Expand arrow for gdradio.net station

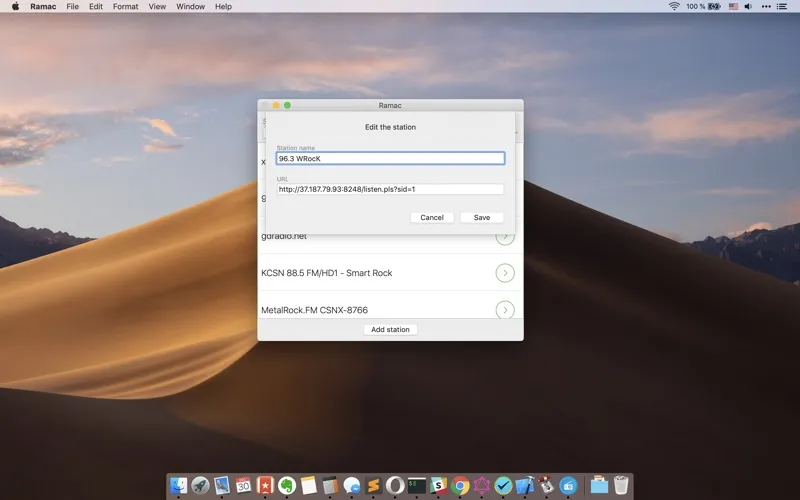(505, 238)
